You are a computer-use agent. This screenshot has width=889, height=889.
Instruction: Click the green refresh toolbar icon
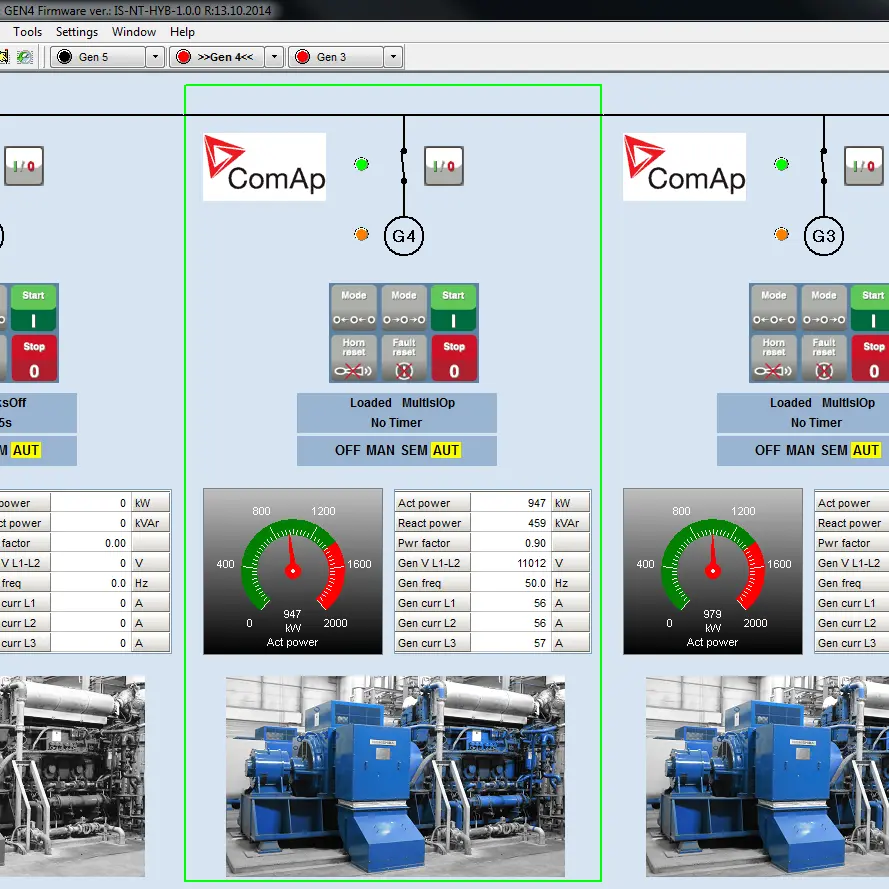(x=24, y=57)
